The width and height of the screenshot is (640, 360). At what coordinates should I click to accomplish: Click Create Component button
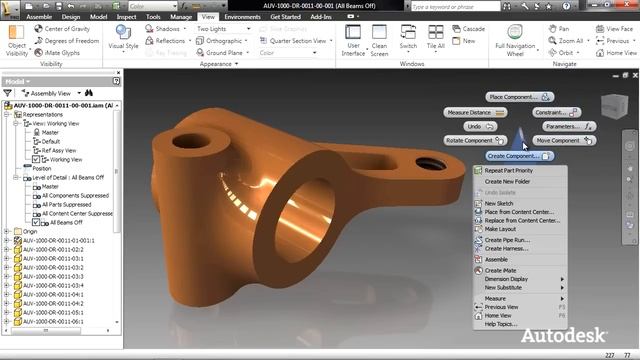coord(520,156)
